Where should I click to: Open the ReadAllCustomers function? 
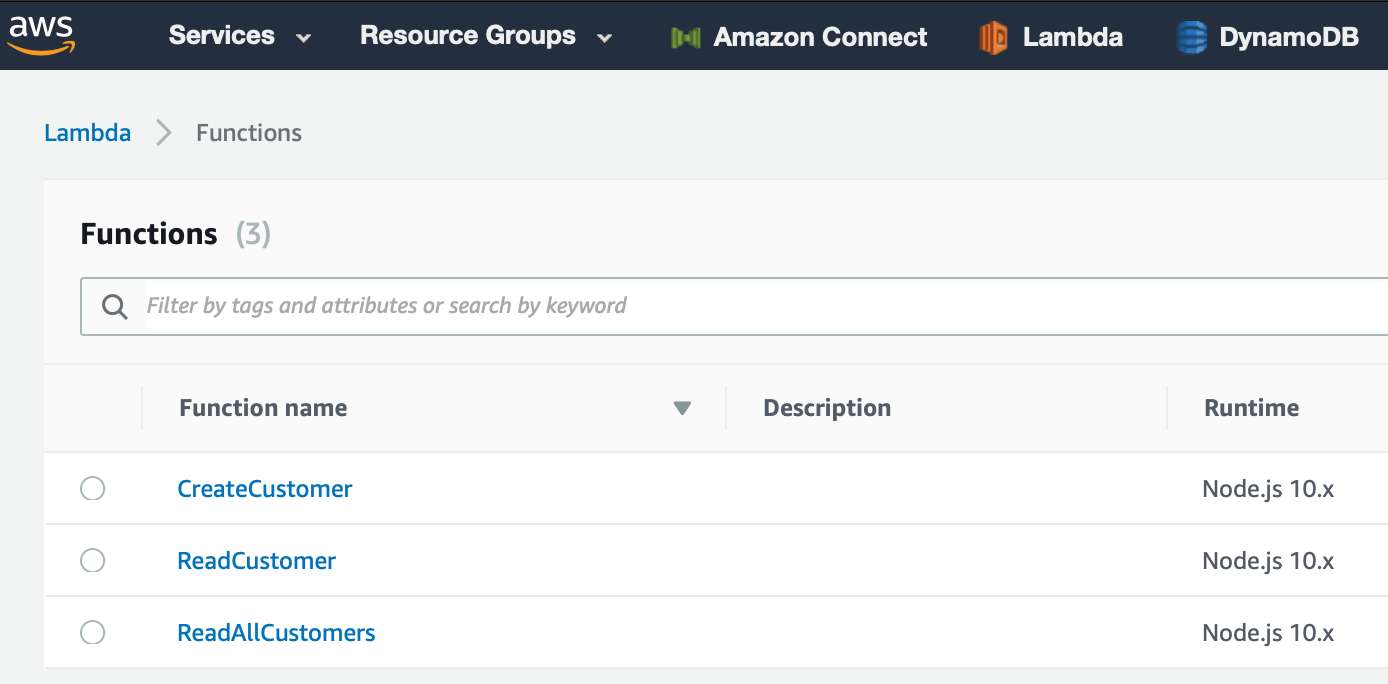(x=276, y=633)
